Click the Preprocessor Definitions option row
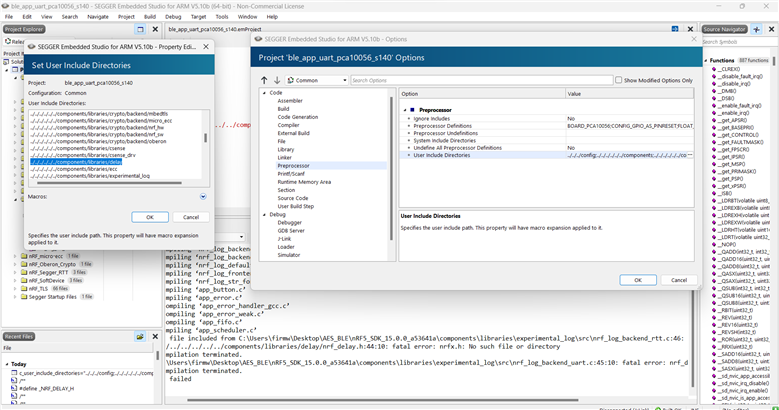Viewport: 779px width, 410px height. point(546,126)
